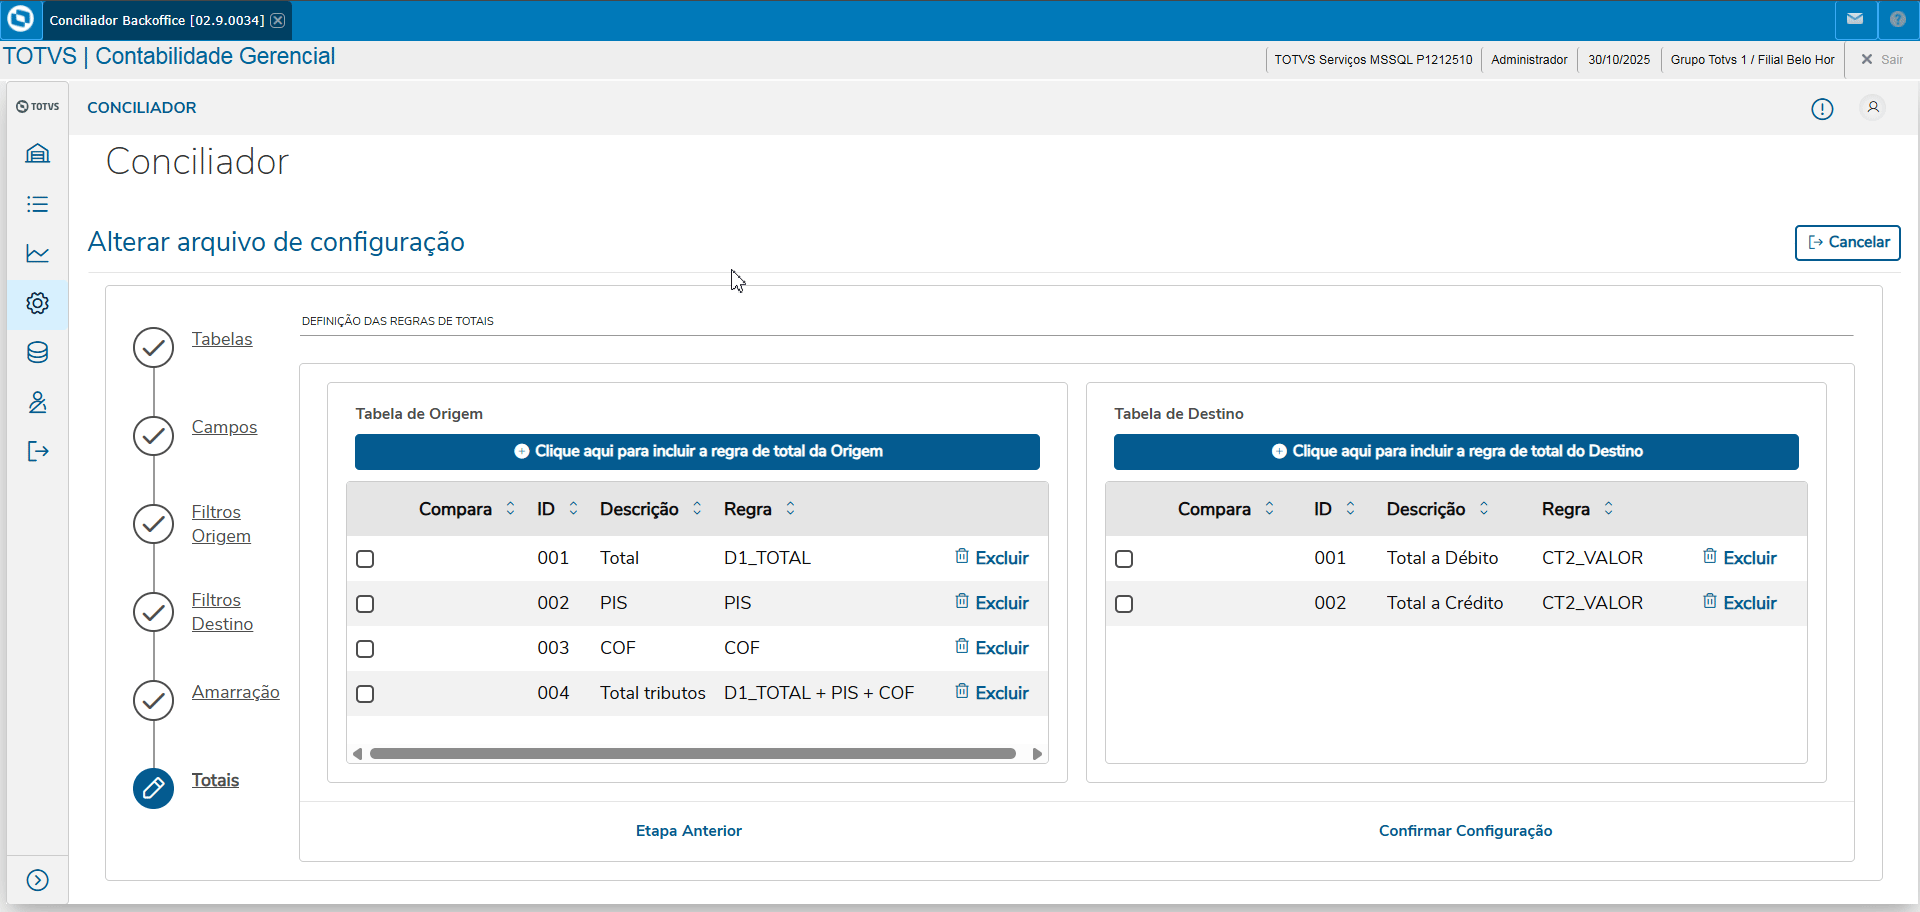Expand the sidebar with the bottom arrow
The width and height of the screenshot is (1920, 912).
pos(38,880)
